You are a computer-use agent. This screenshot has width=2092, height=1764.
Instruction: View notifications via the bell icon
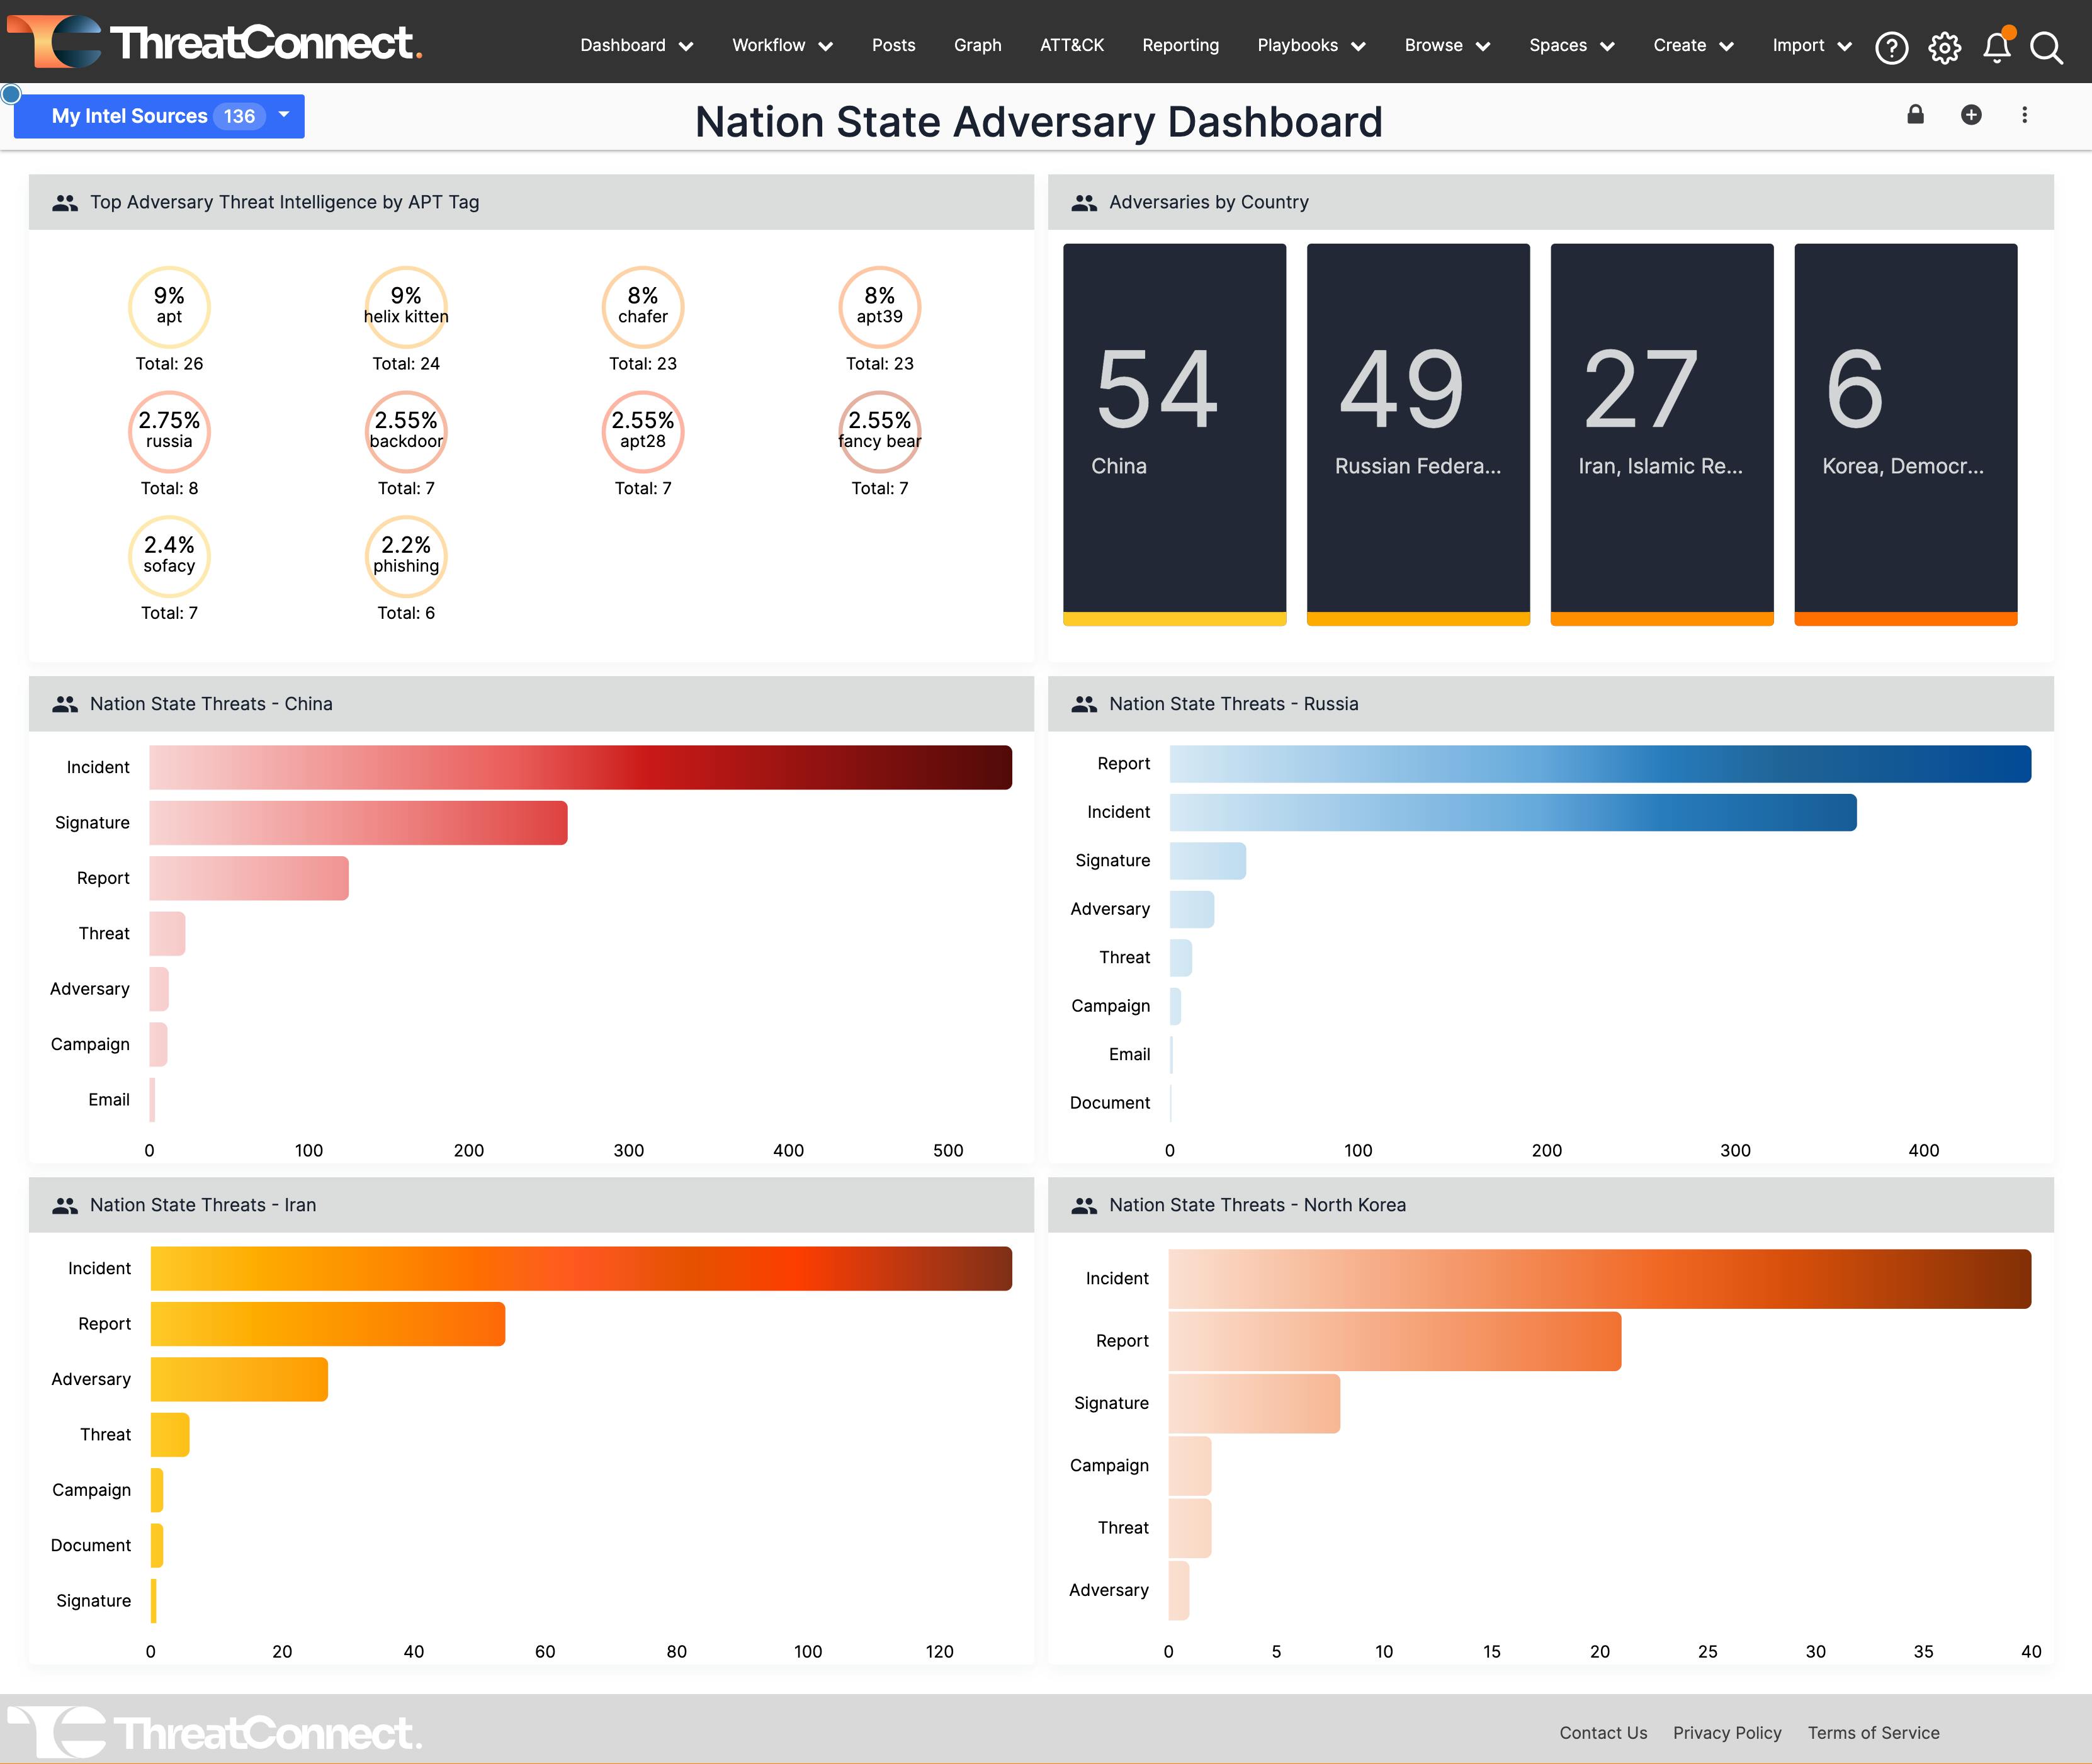coord(1997,46)
